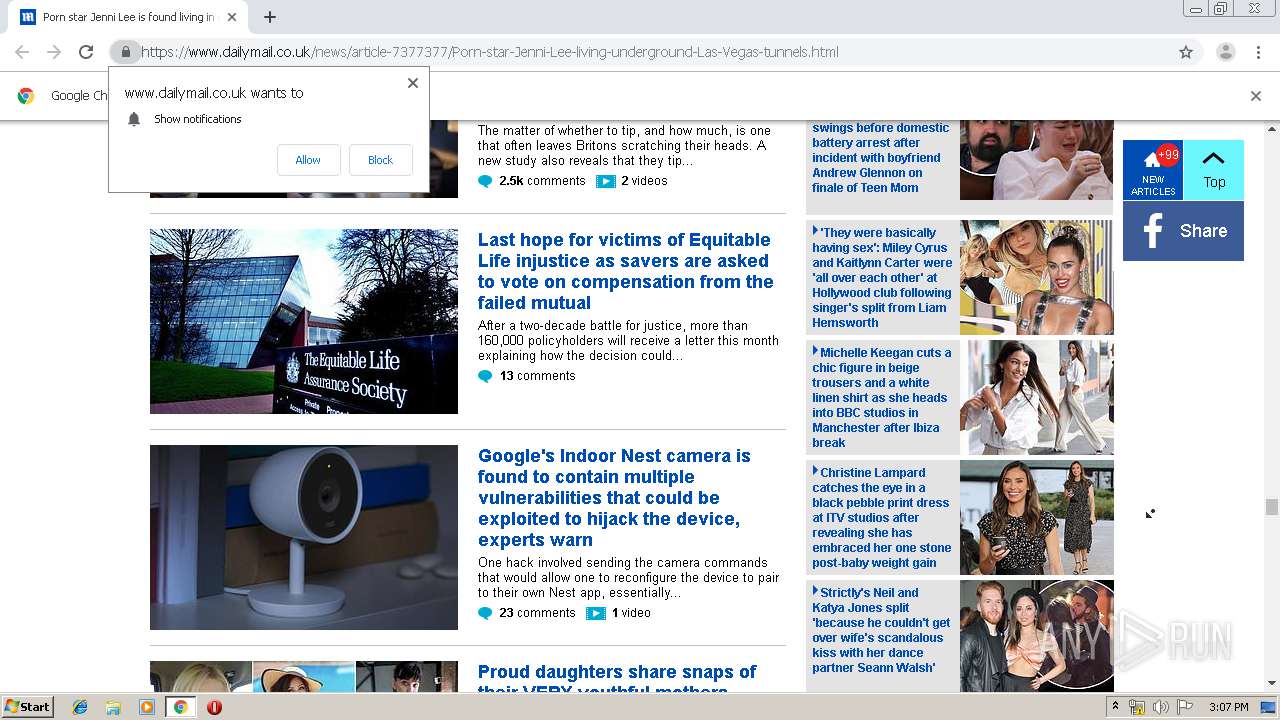Open Christine Lampard pebble print dress story
Image resolution: width=1280 pixels, height=720 pixels.
882,517
